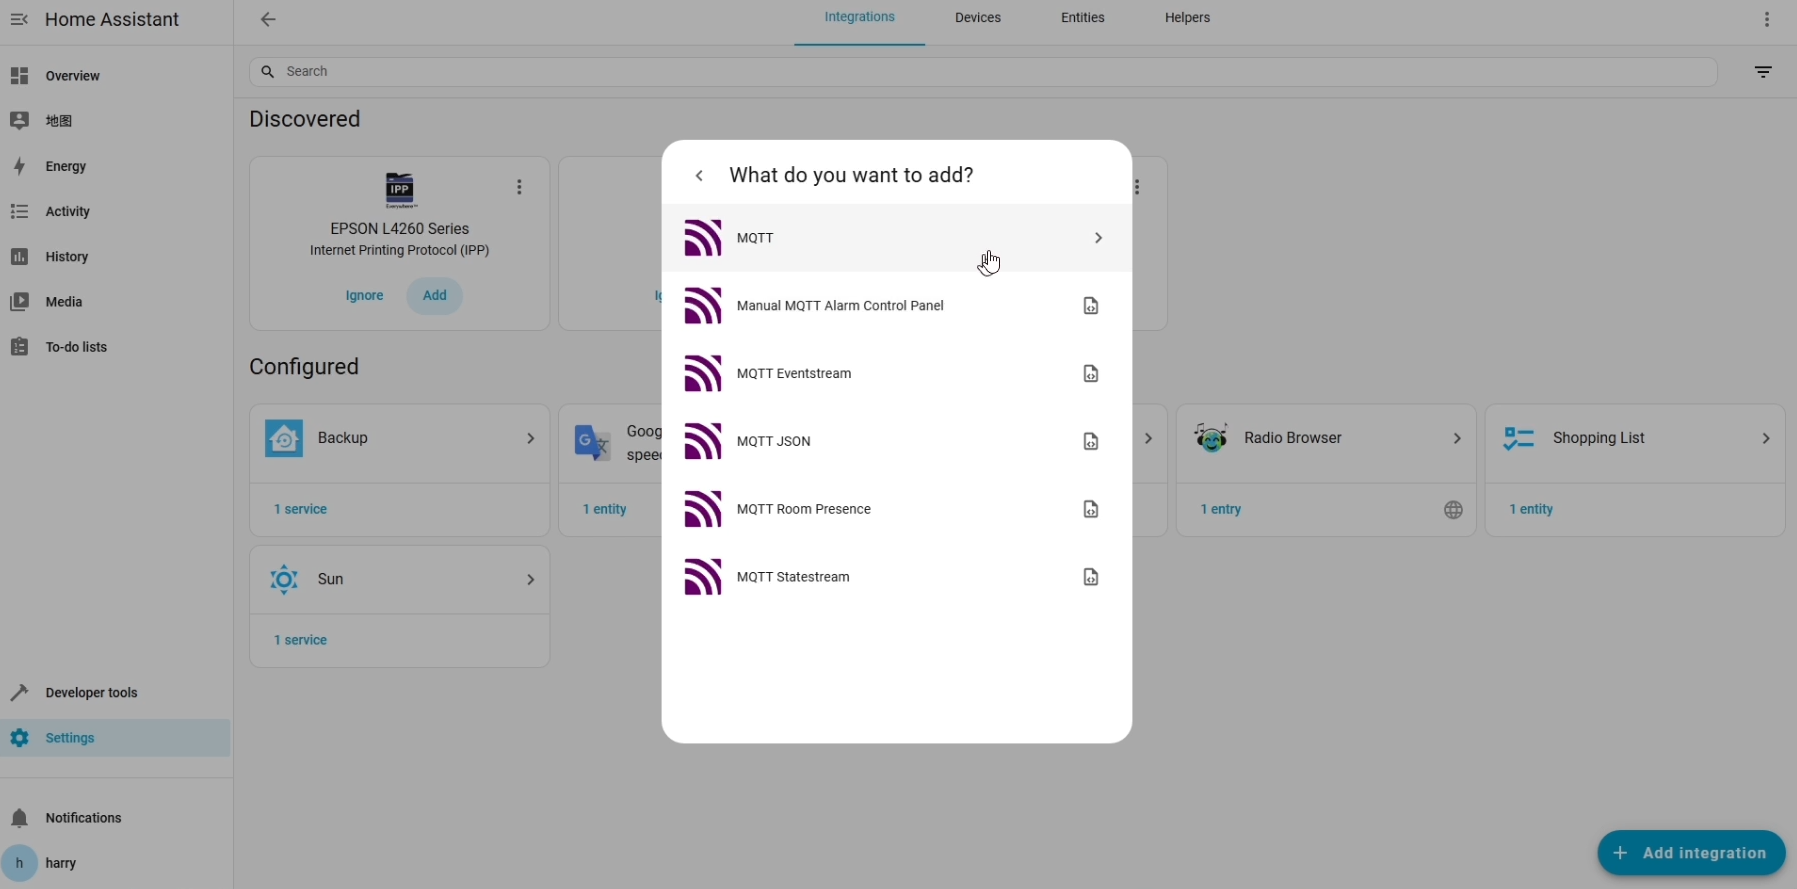This screenshot has width=1797, height=889.
Task: Expand the Radio Browser integration
Action: (1456, 438)
